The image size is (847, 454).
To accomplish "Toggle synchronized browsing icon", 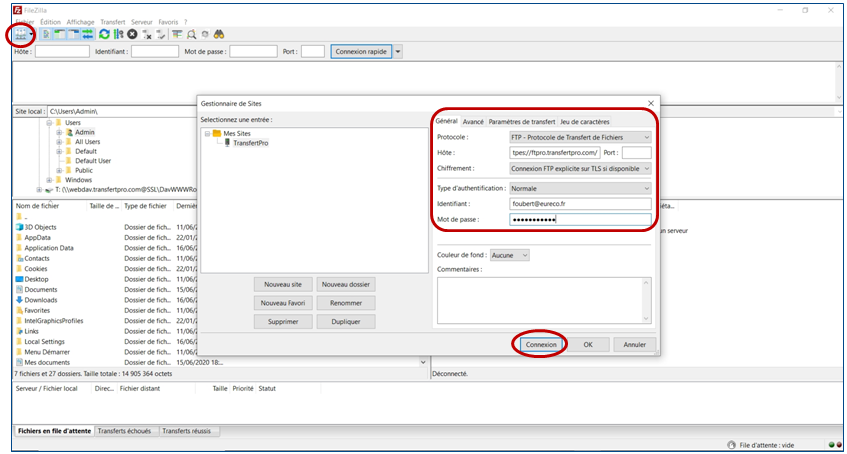I will pos(205,34).
